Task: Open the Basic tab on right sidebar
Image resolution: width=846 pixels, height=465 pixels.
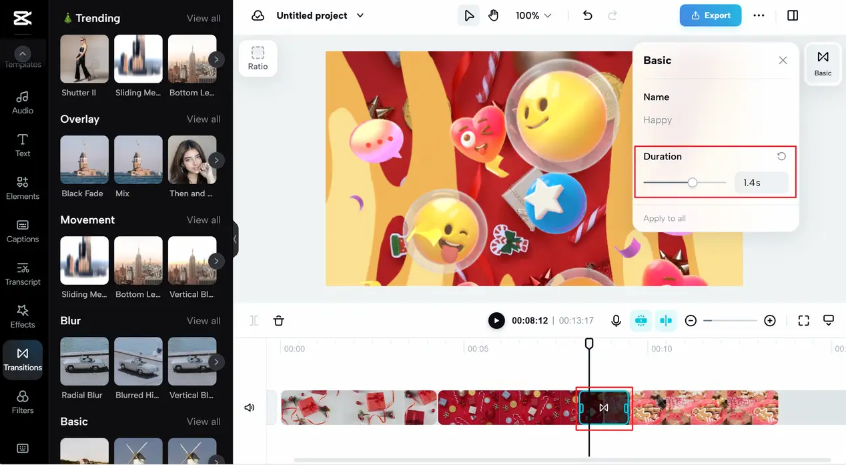Action: pos(823,63)
